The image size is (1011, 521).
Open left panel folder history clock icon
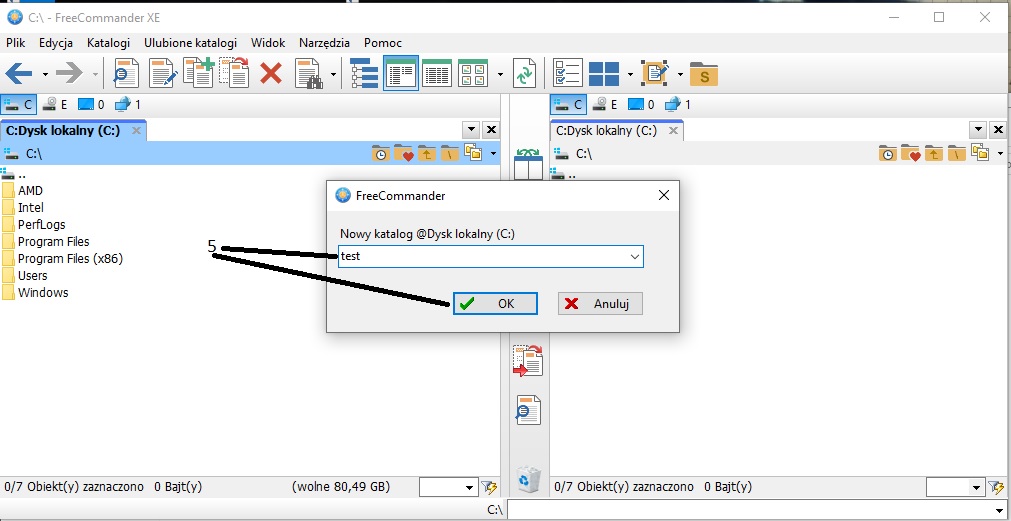380,153
